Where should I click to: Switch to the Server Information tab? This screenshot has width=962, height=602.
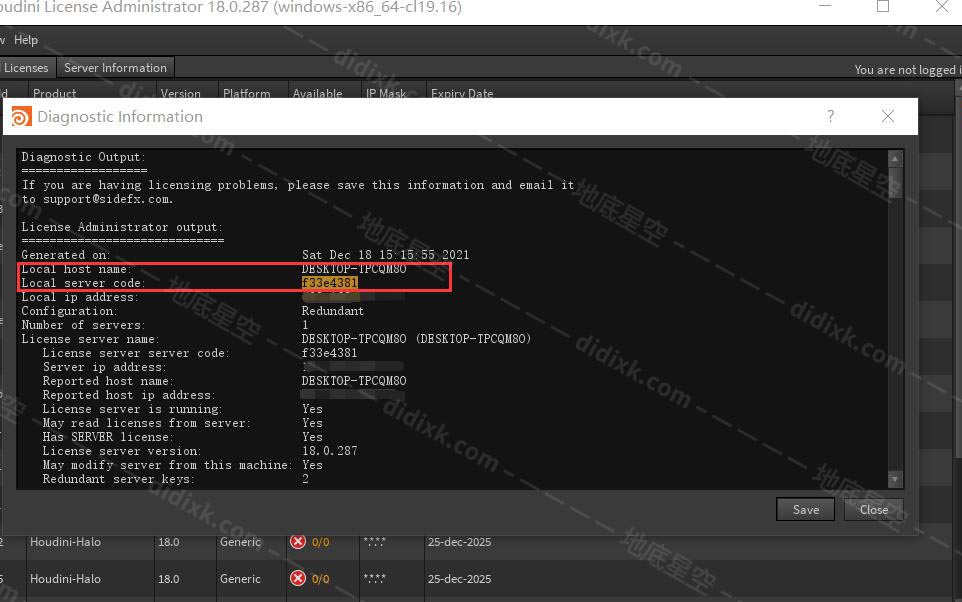point(115,68)
